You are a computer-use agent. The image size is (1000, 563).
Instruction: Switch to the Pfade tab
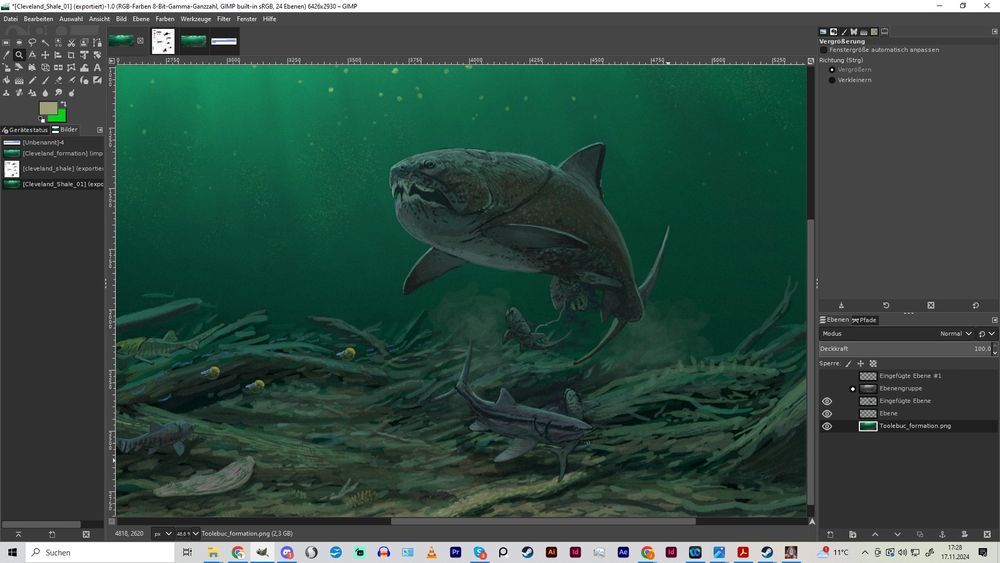tap(864, 320)
